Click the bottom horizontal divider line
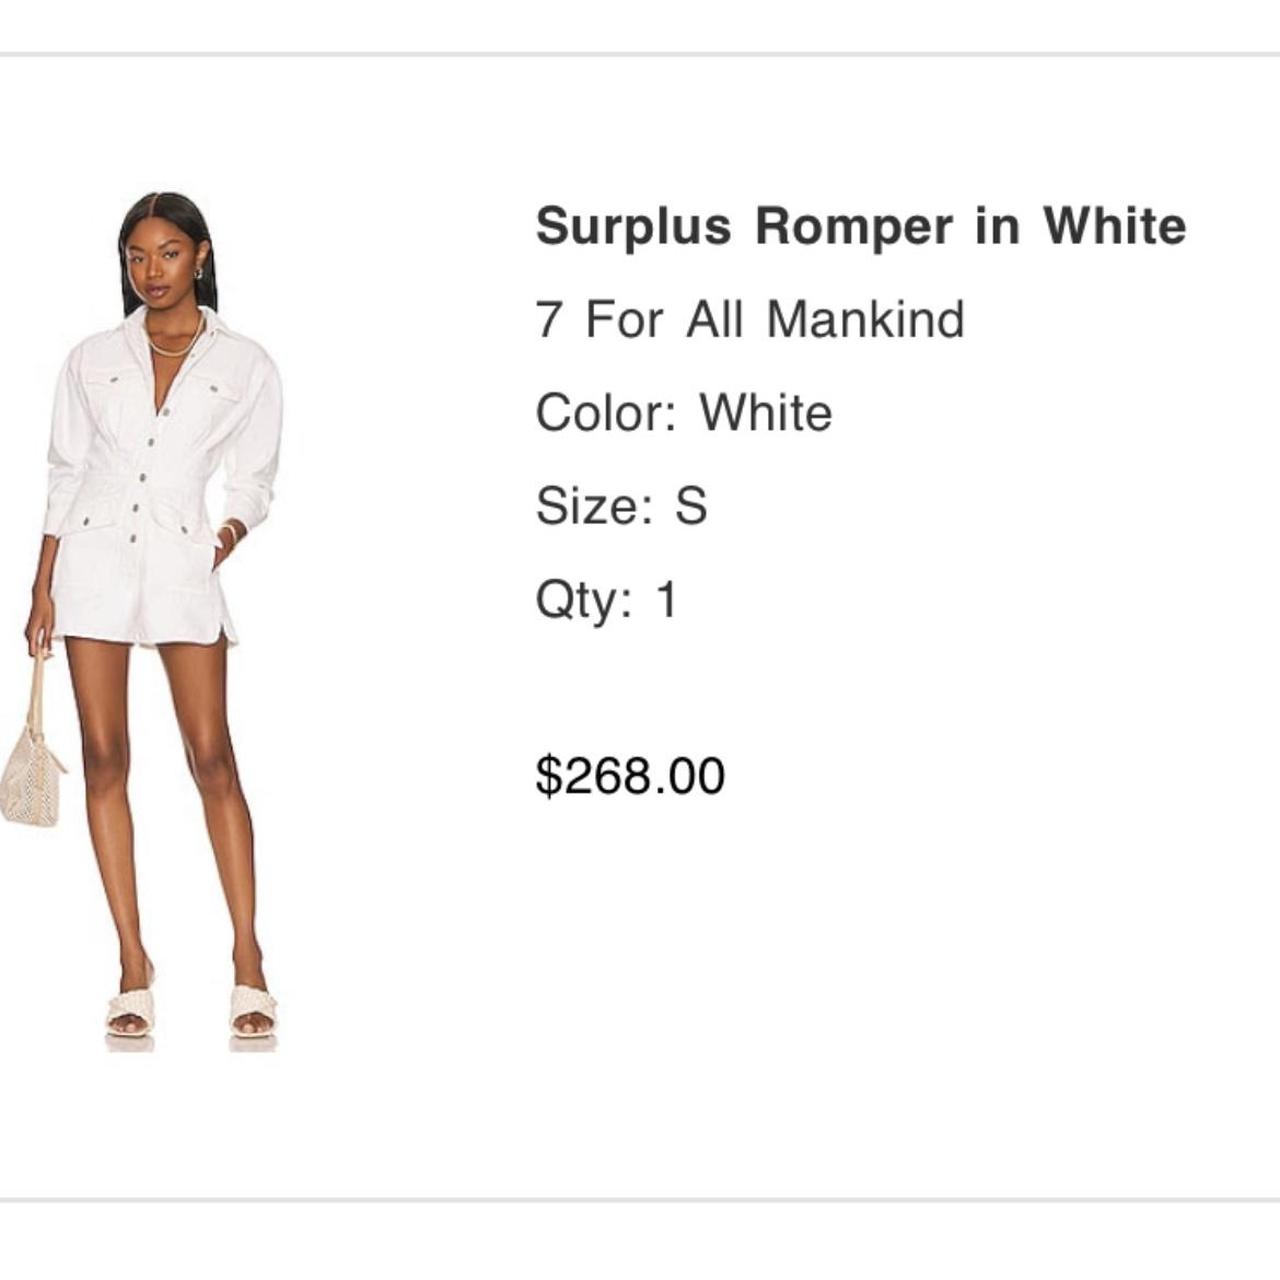Viewport: 1280px width, 1280px height. [640, 1199]
